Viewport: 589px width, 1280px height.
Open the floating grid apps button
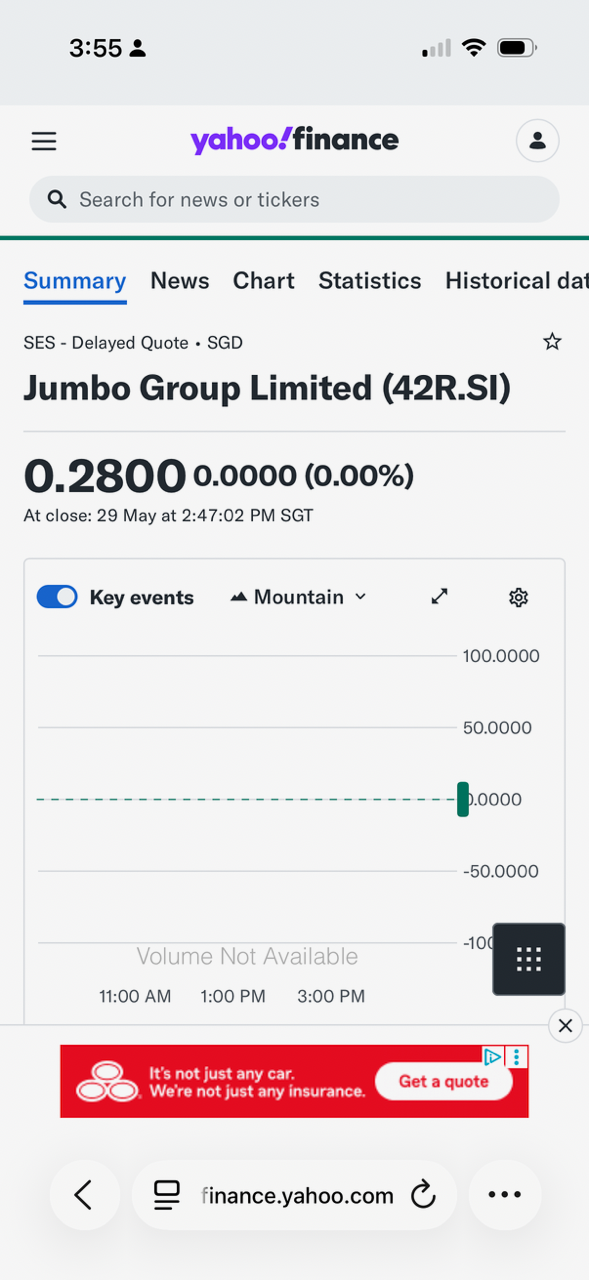point(529,959)
